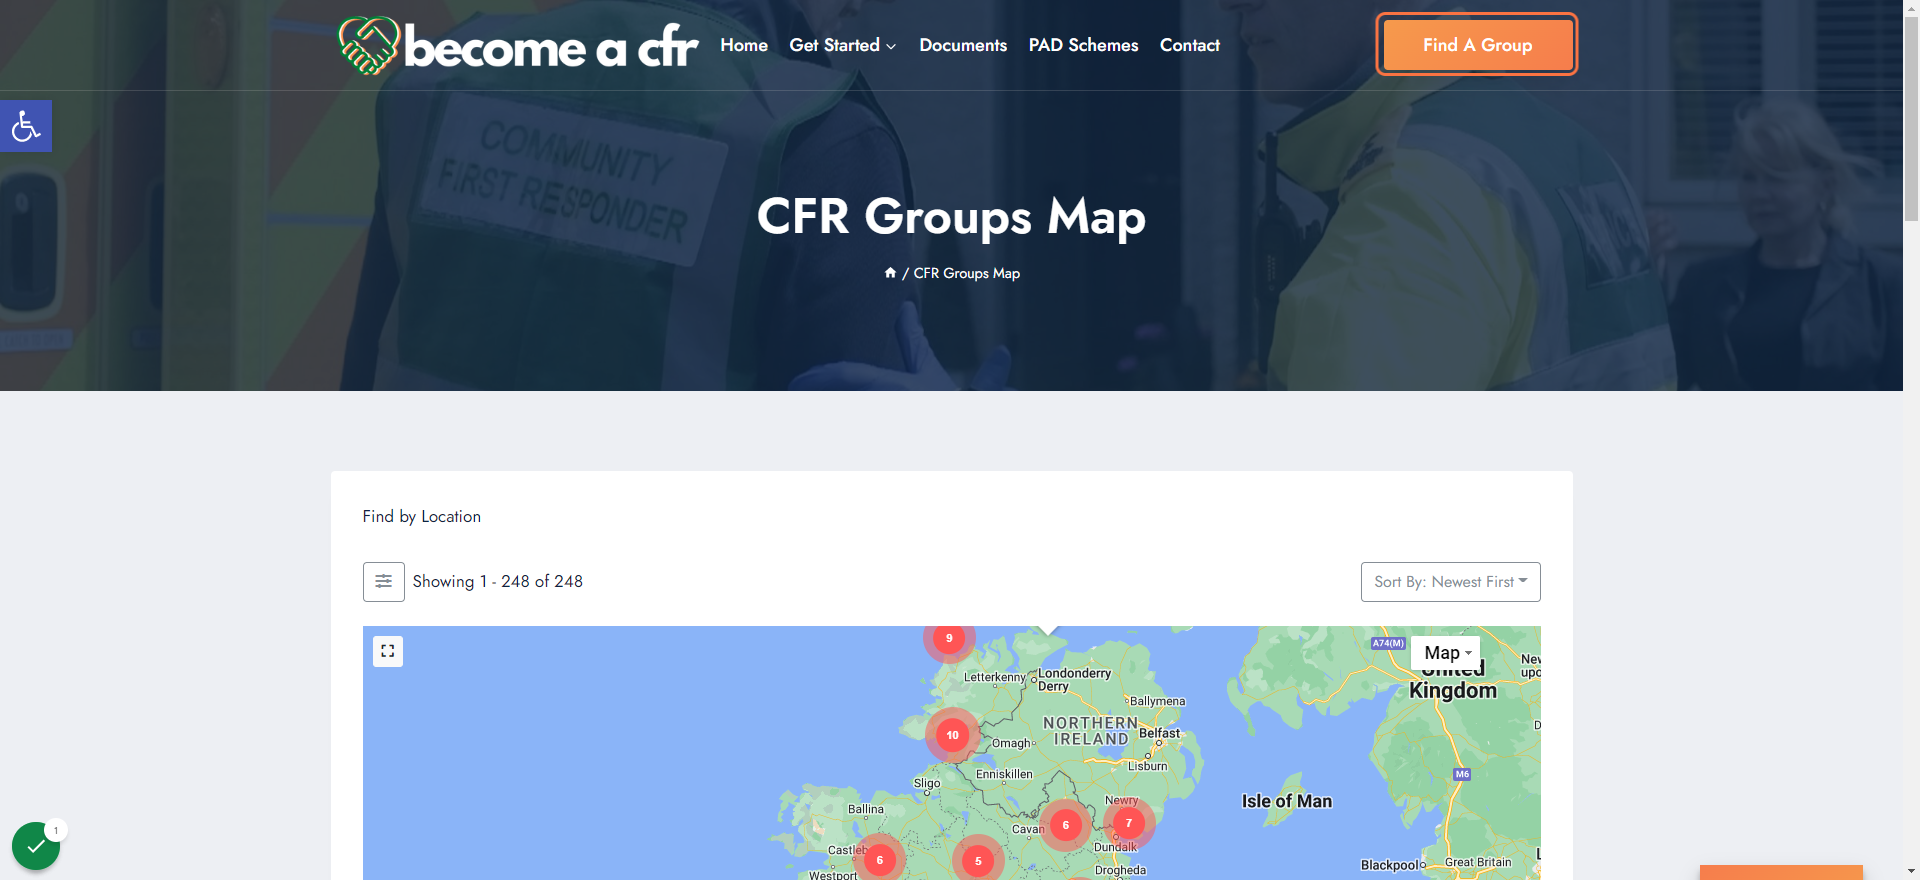Go to Home menu item

coord(744,45)
